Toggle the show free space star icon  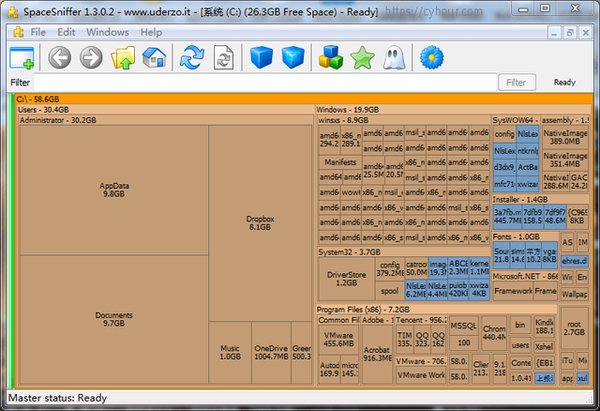pos(362,58)
